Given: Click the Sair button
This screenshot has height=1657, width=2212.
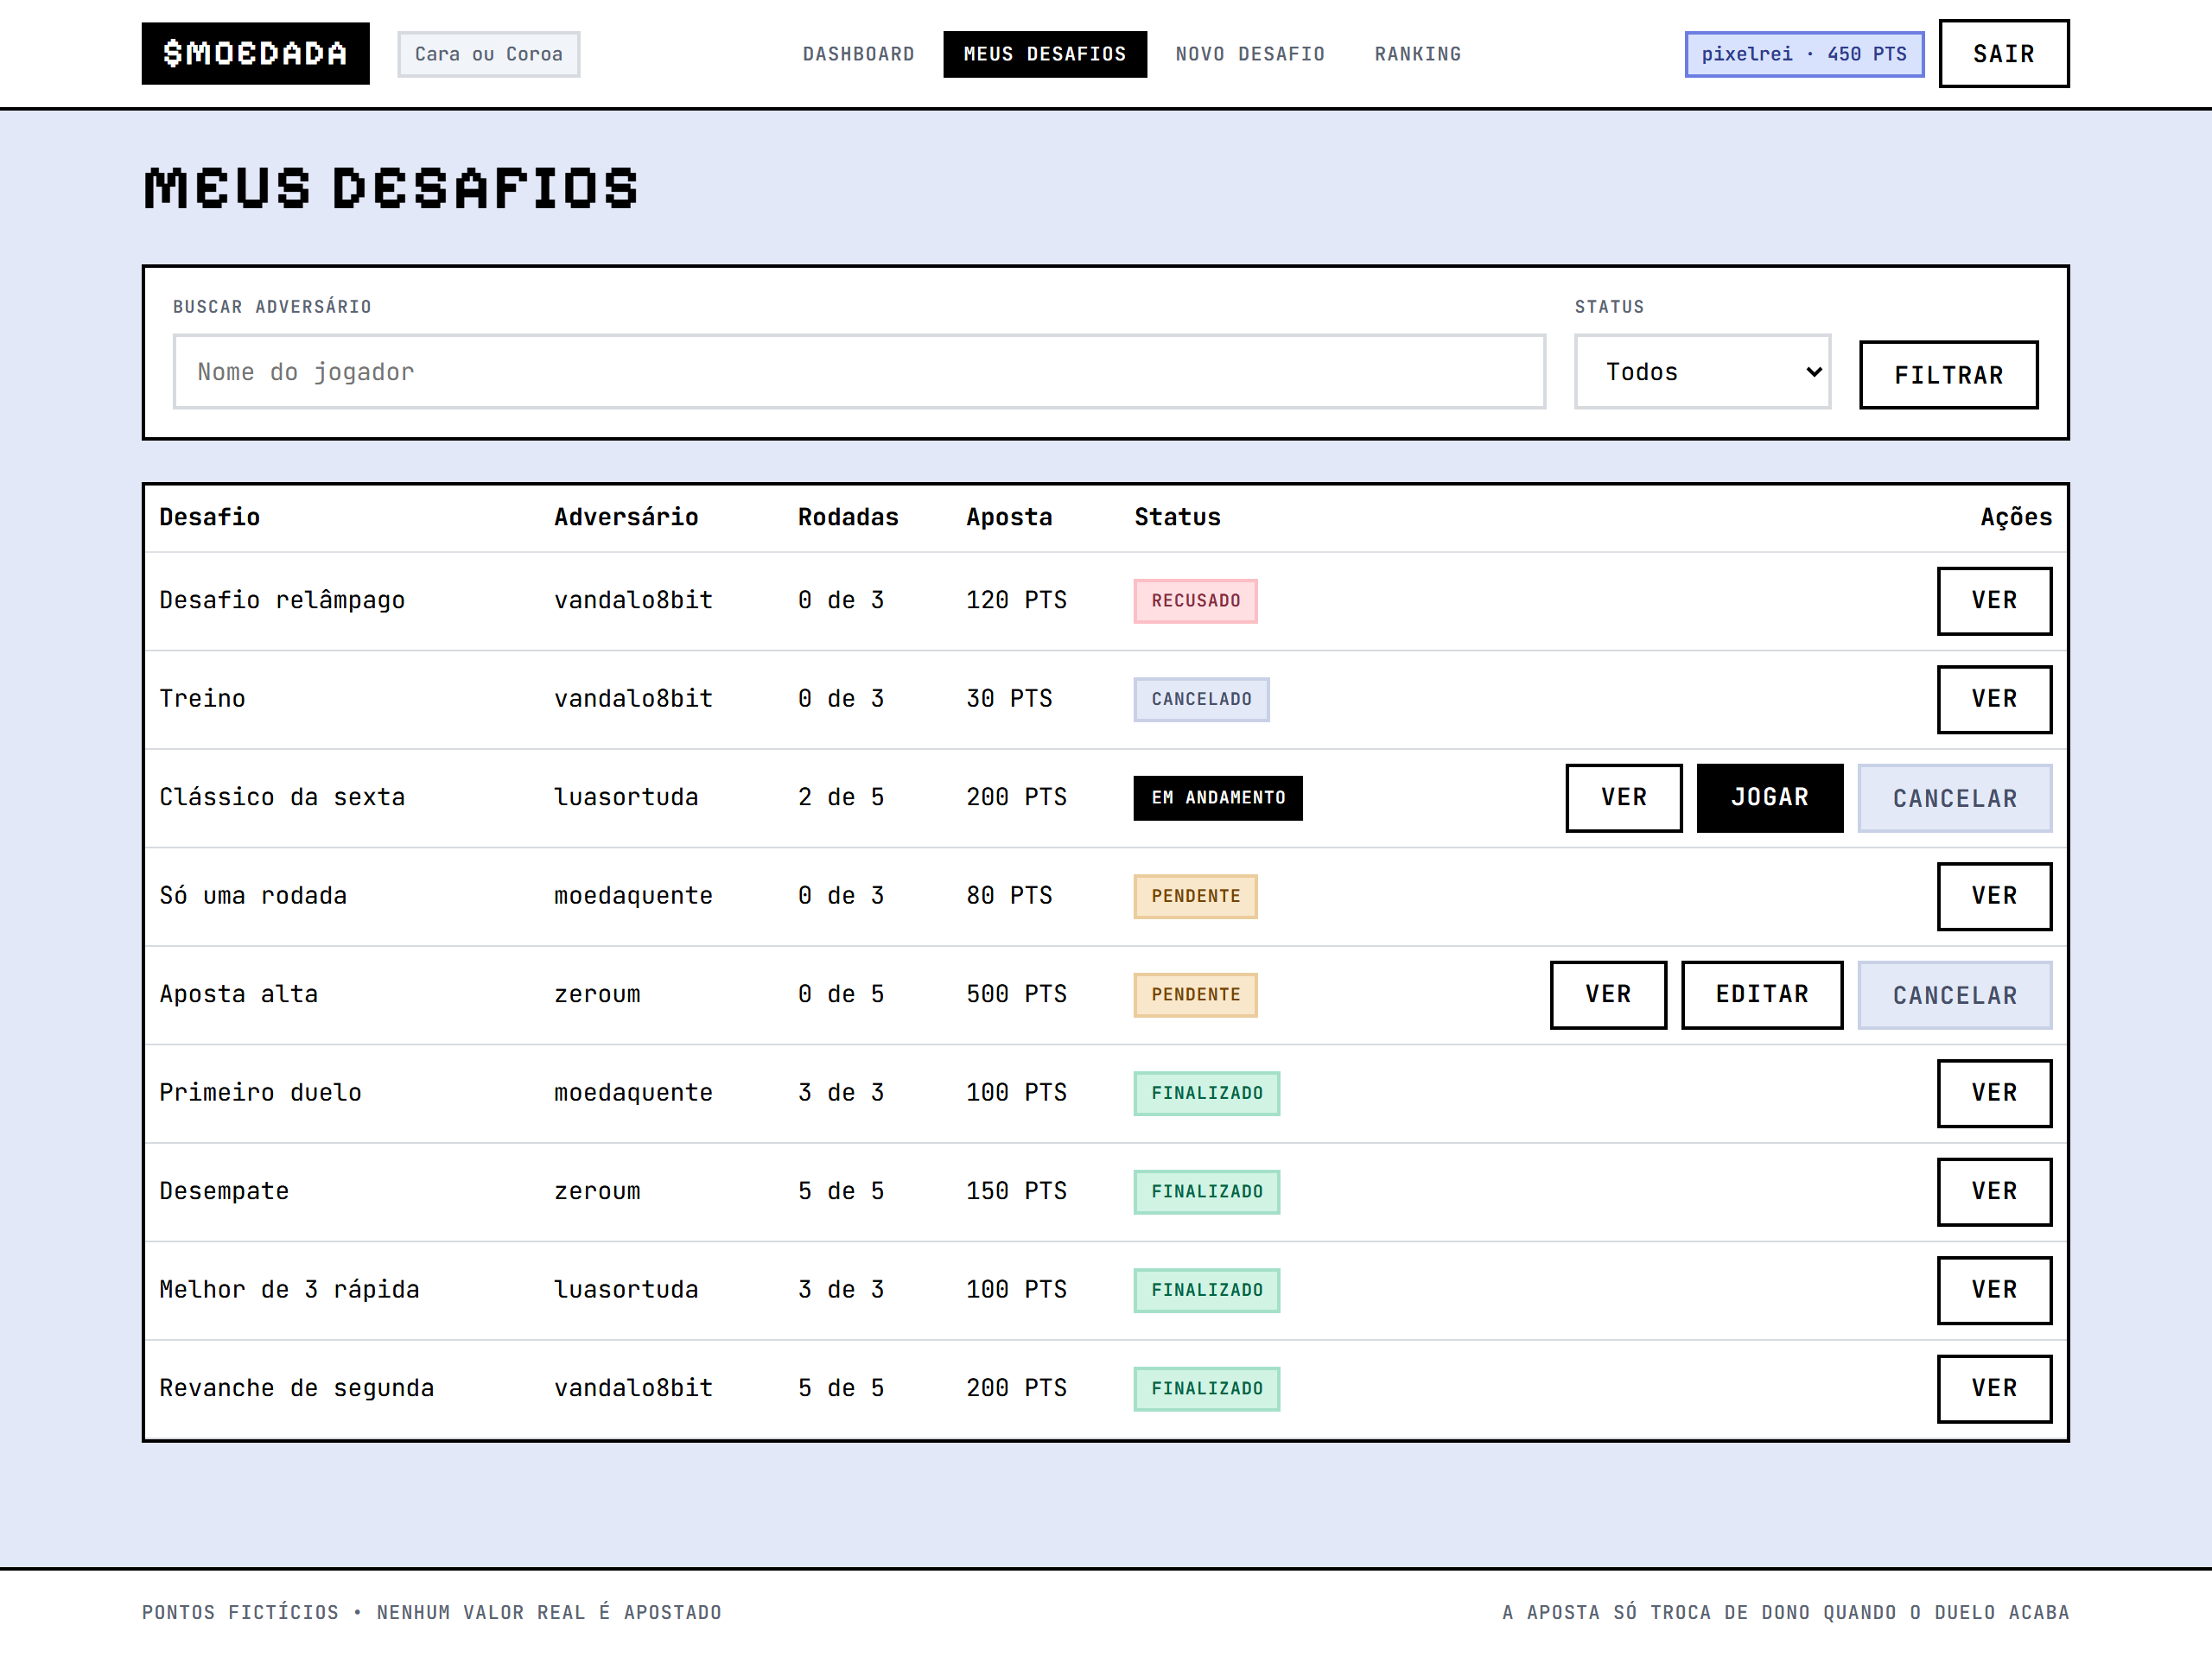Looking at the screenshot, I should click(x=2004, y=54).
